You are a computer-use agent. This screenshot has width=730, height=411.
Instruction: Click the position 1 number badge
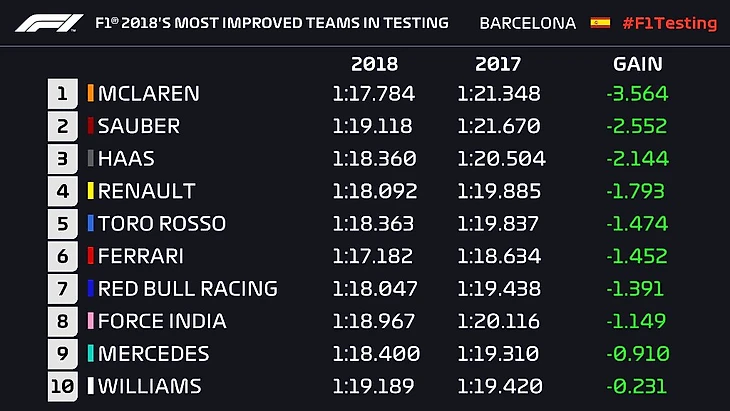(x=62, y=94)
